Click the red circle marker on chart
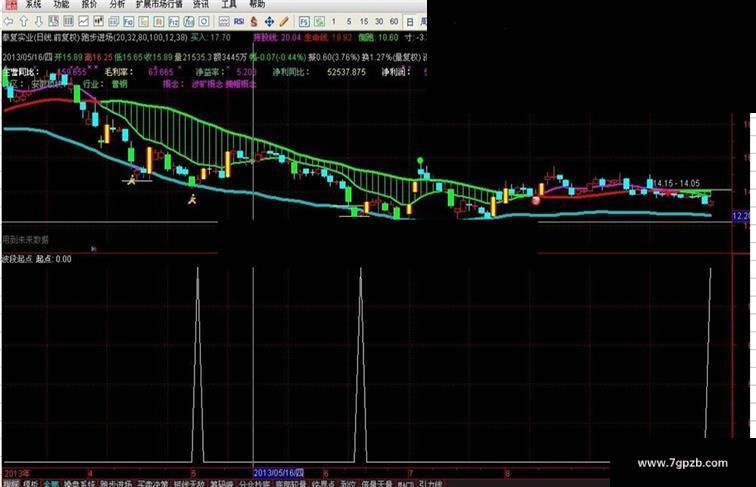The height and width of the screenshot is (487, 756). point(536,200)
